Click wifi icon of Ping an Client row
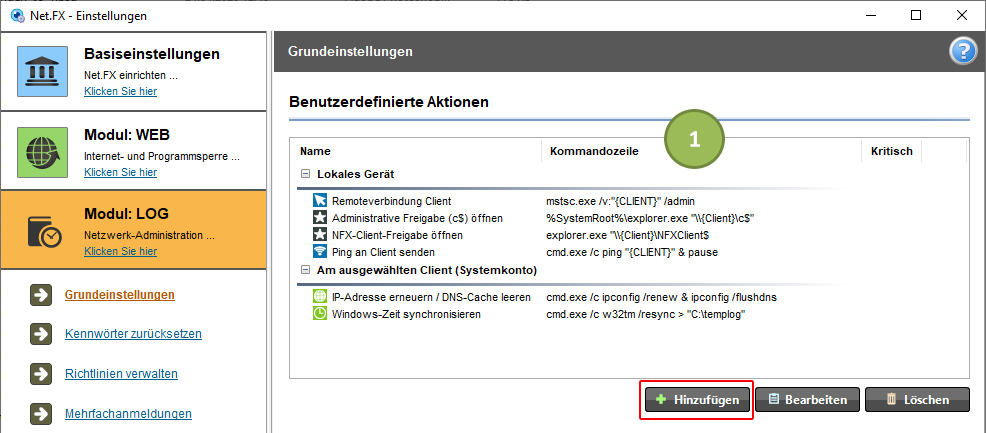The height and width of the screenshot is (433, 986). [x=320, y=252]
